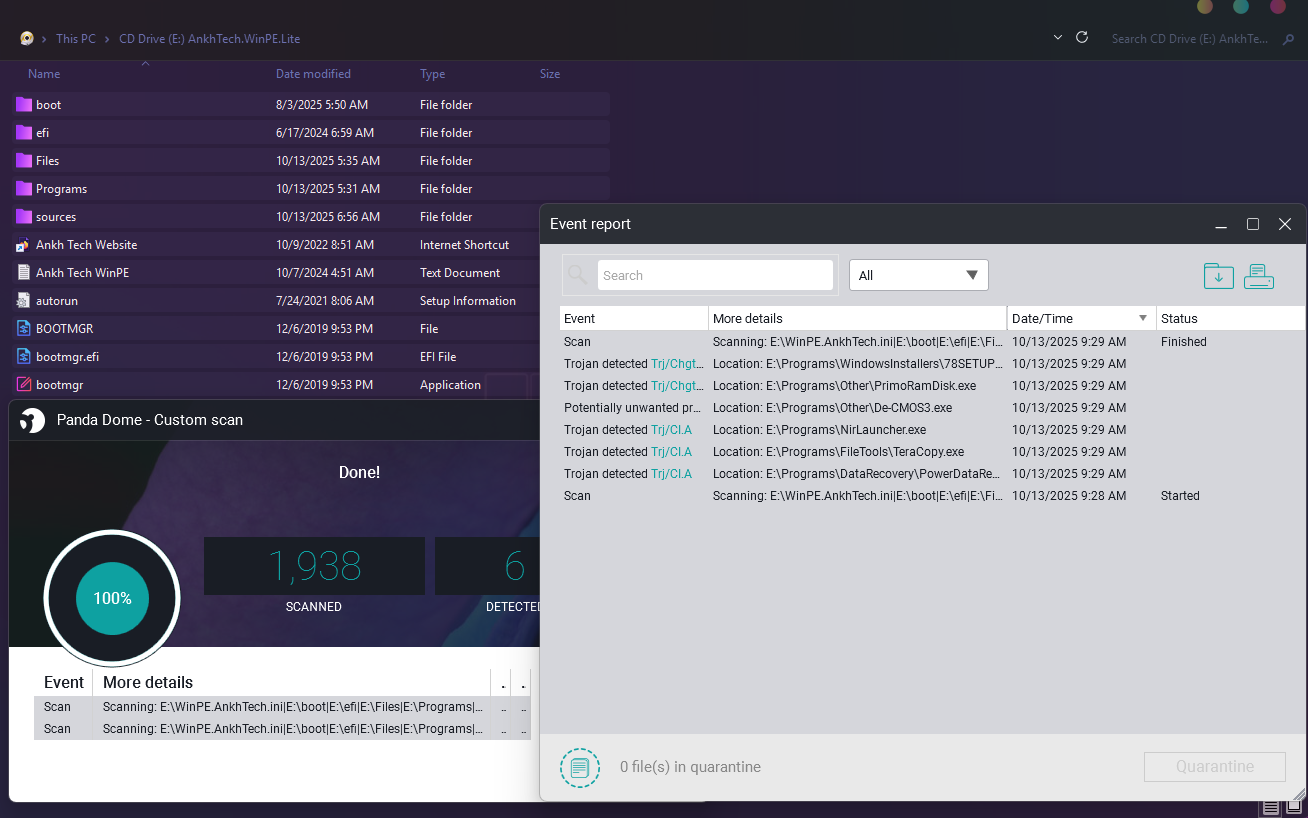Screen dimensions: 1308x818
Task: Select the autorun setup information icon
Action: pyautogui.click(x=24, y=300)
